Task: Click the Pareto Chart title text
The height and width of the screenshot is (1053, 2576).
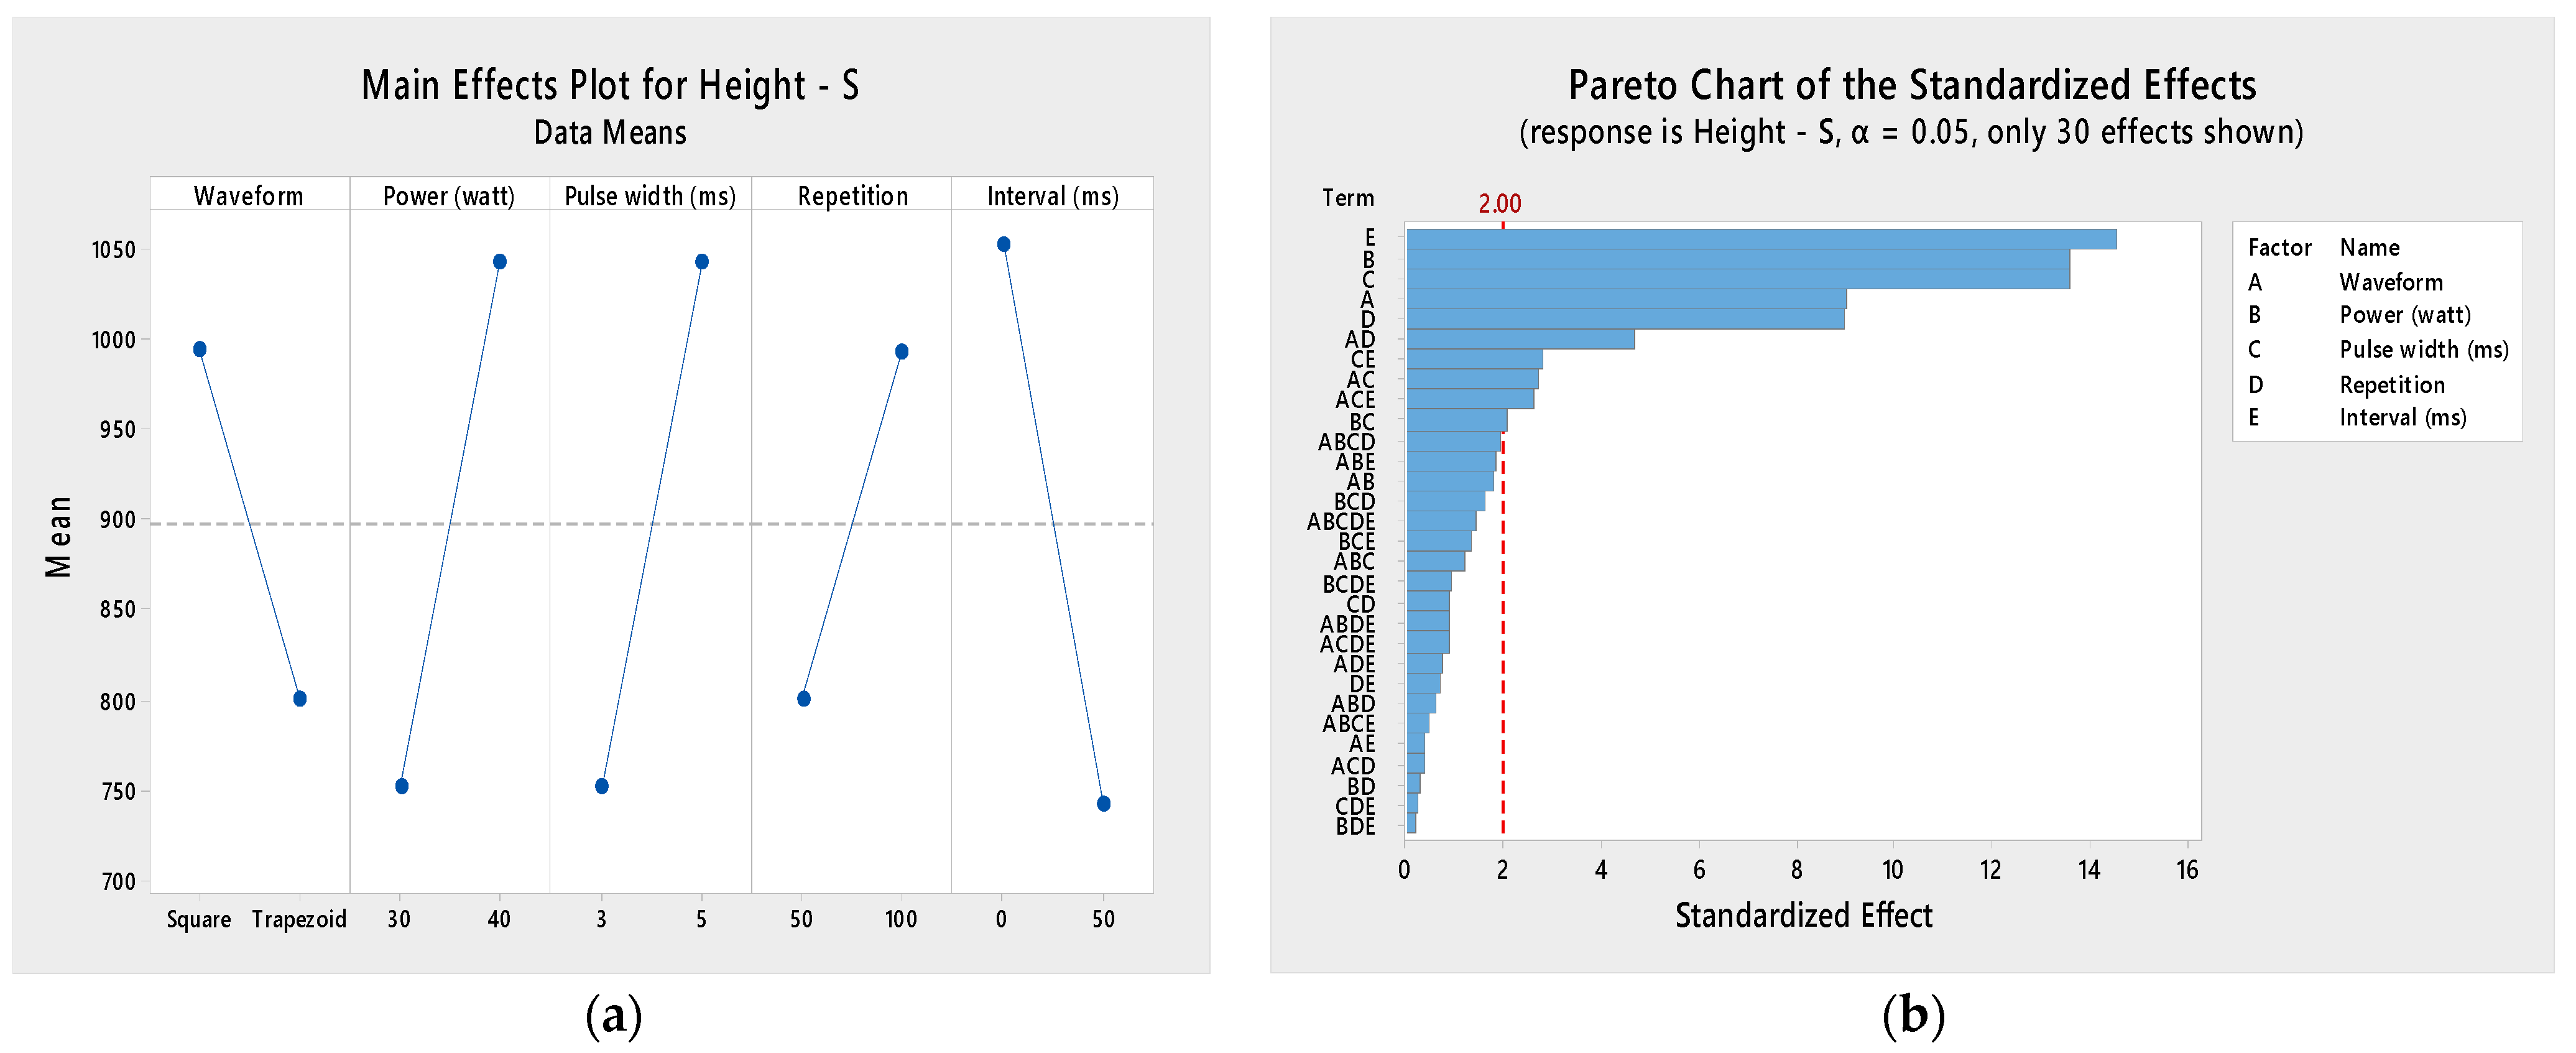Action: [x=1911, y=86]
